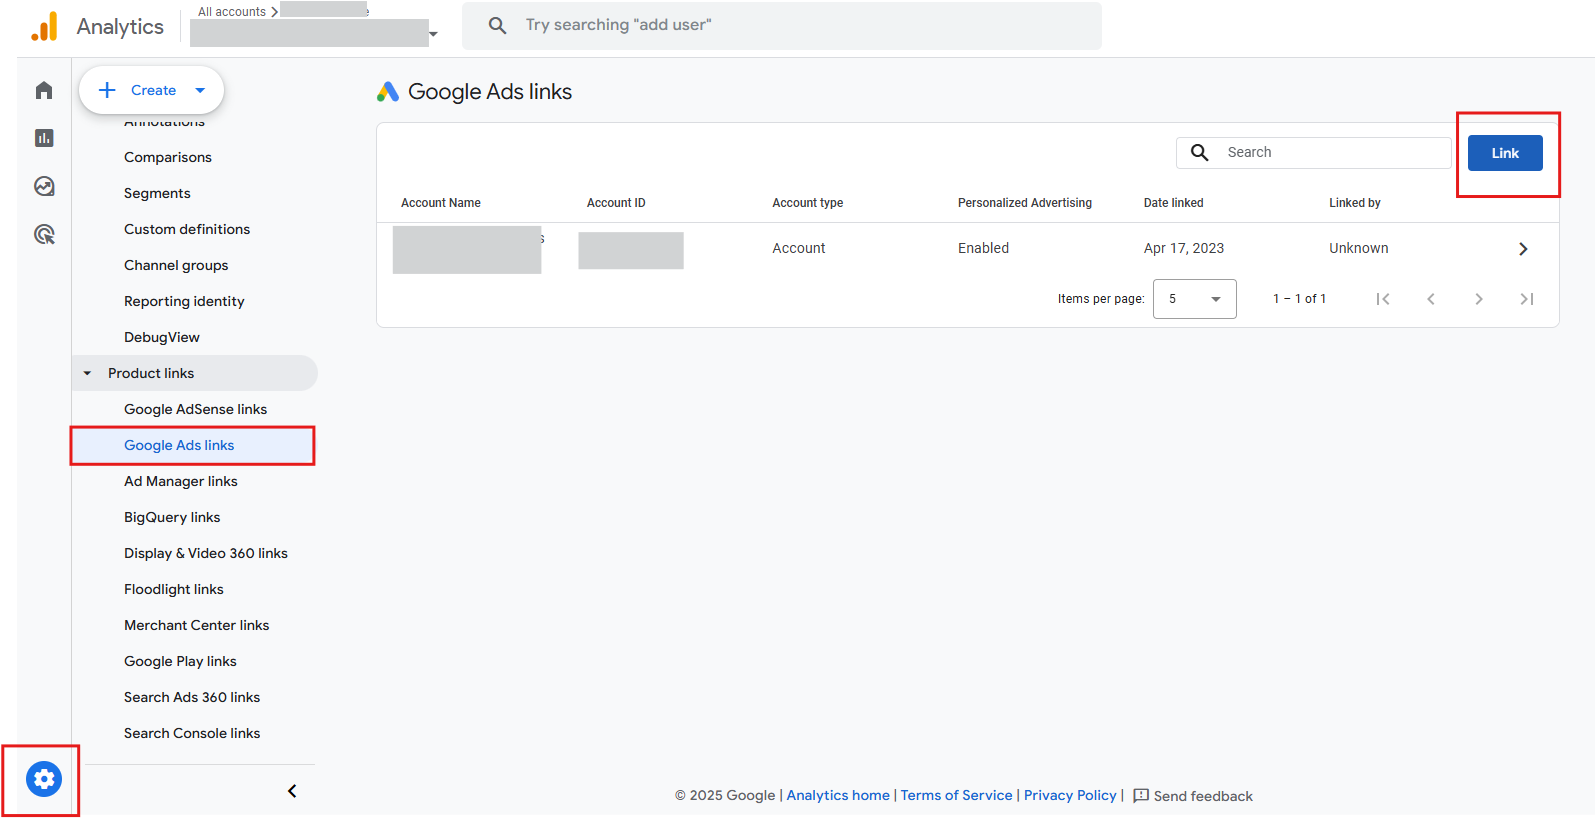This screenshot has width=1595, height=818.
Task: Open Comparisons settings
Action: (168, 157)
